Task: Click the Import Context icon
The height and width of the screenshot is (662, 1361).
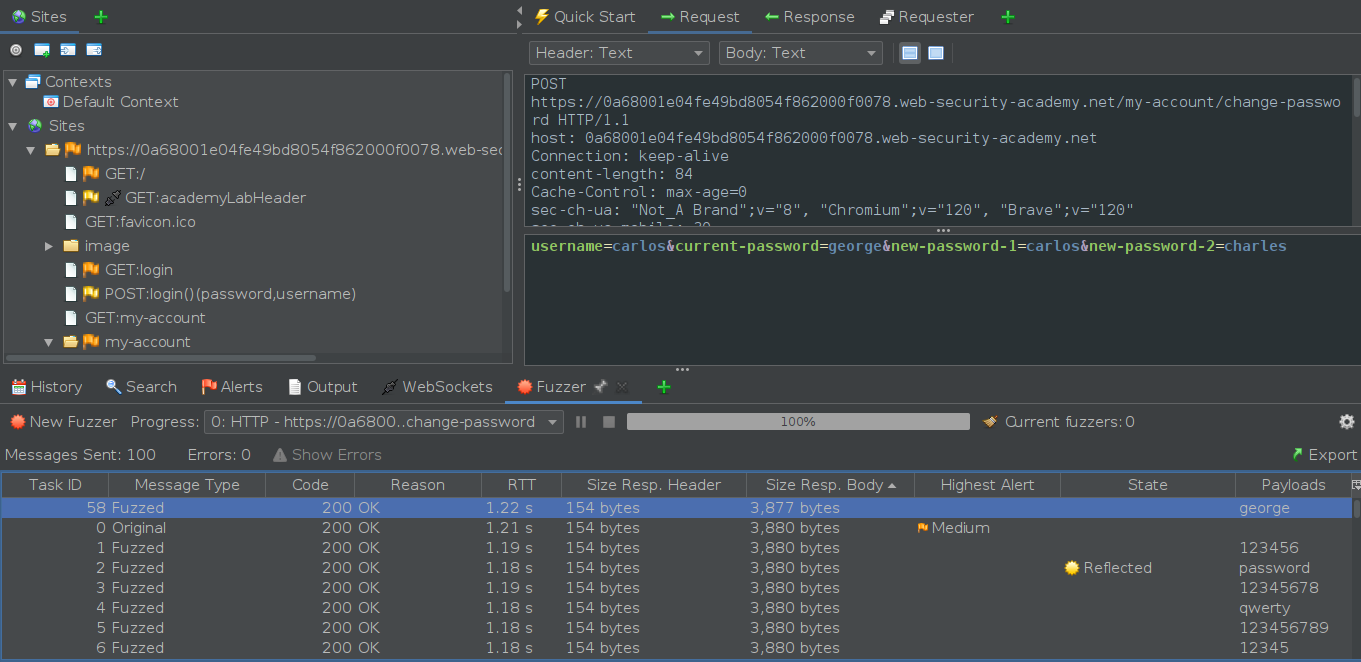Action: coord(68,50)
